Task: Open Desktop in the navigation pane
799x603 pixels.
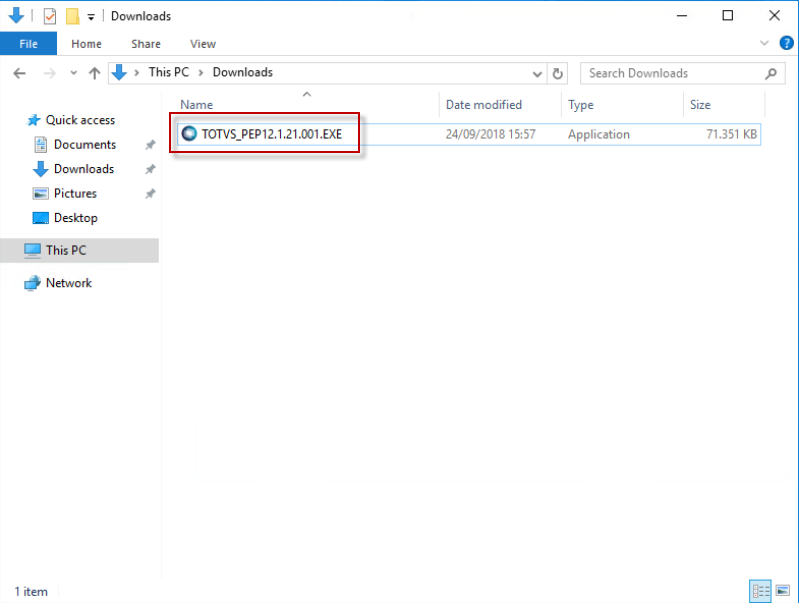Action: (x=75, y=218)
